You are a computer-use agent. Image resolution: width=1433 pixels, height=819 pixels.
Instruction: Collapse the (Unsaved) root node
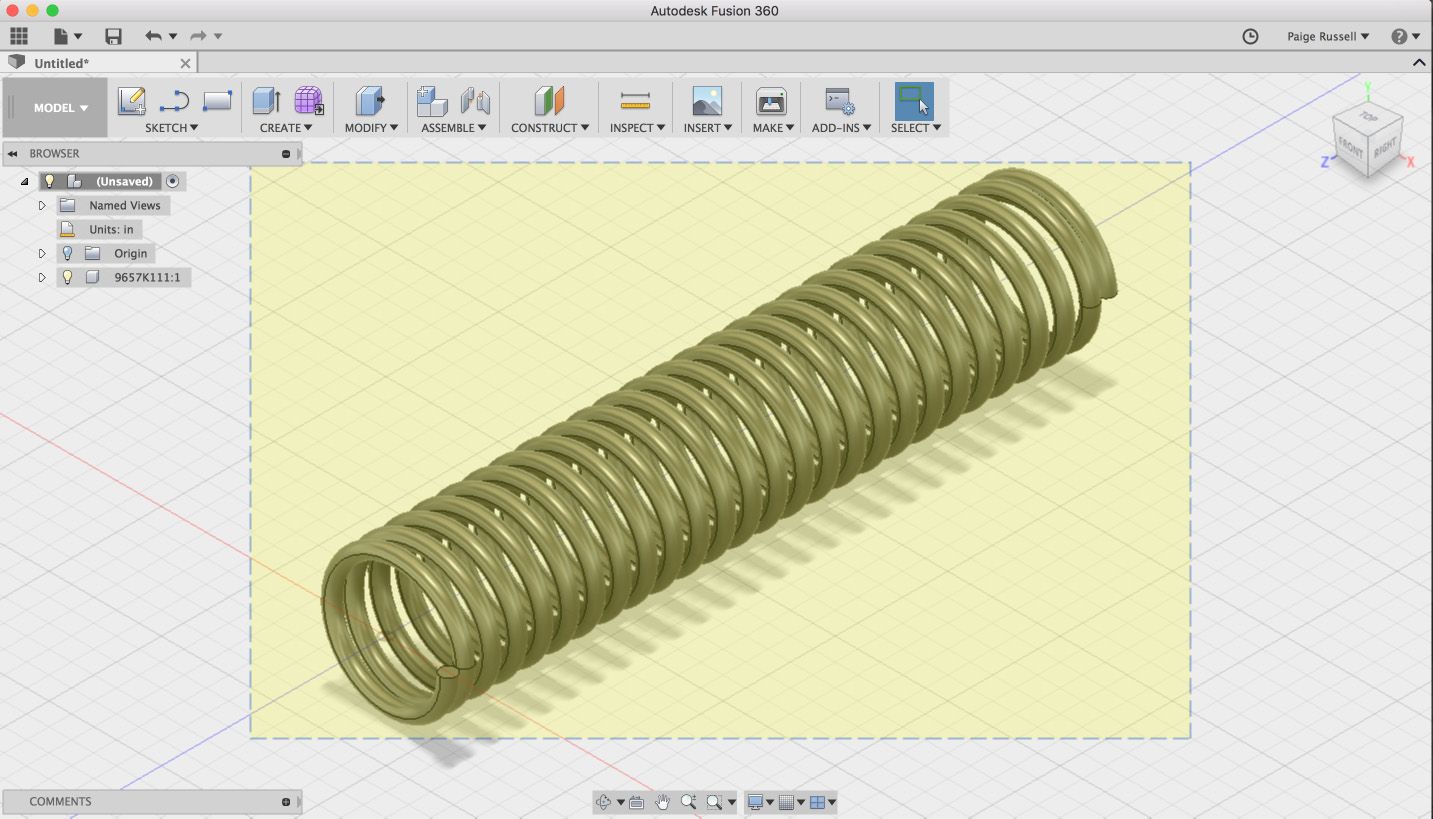tap(24, 181)
